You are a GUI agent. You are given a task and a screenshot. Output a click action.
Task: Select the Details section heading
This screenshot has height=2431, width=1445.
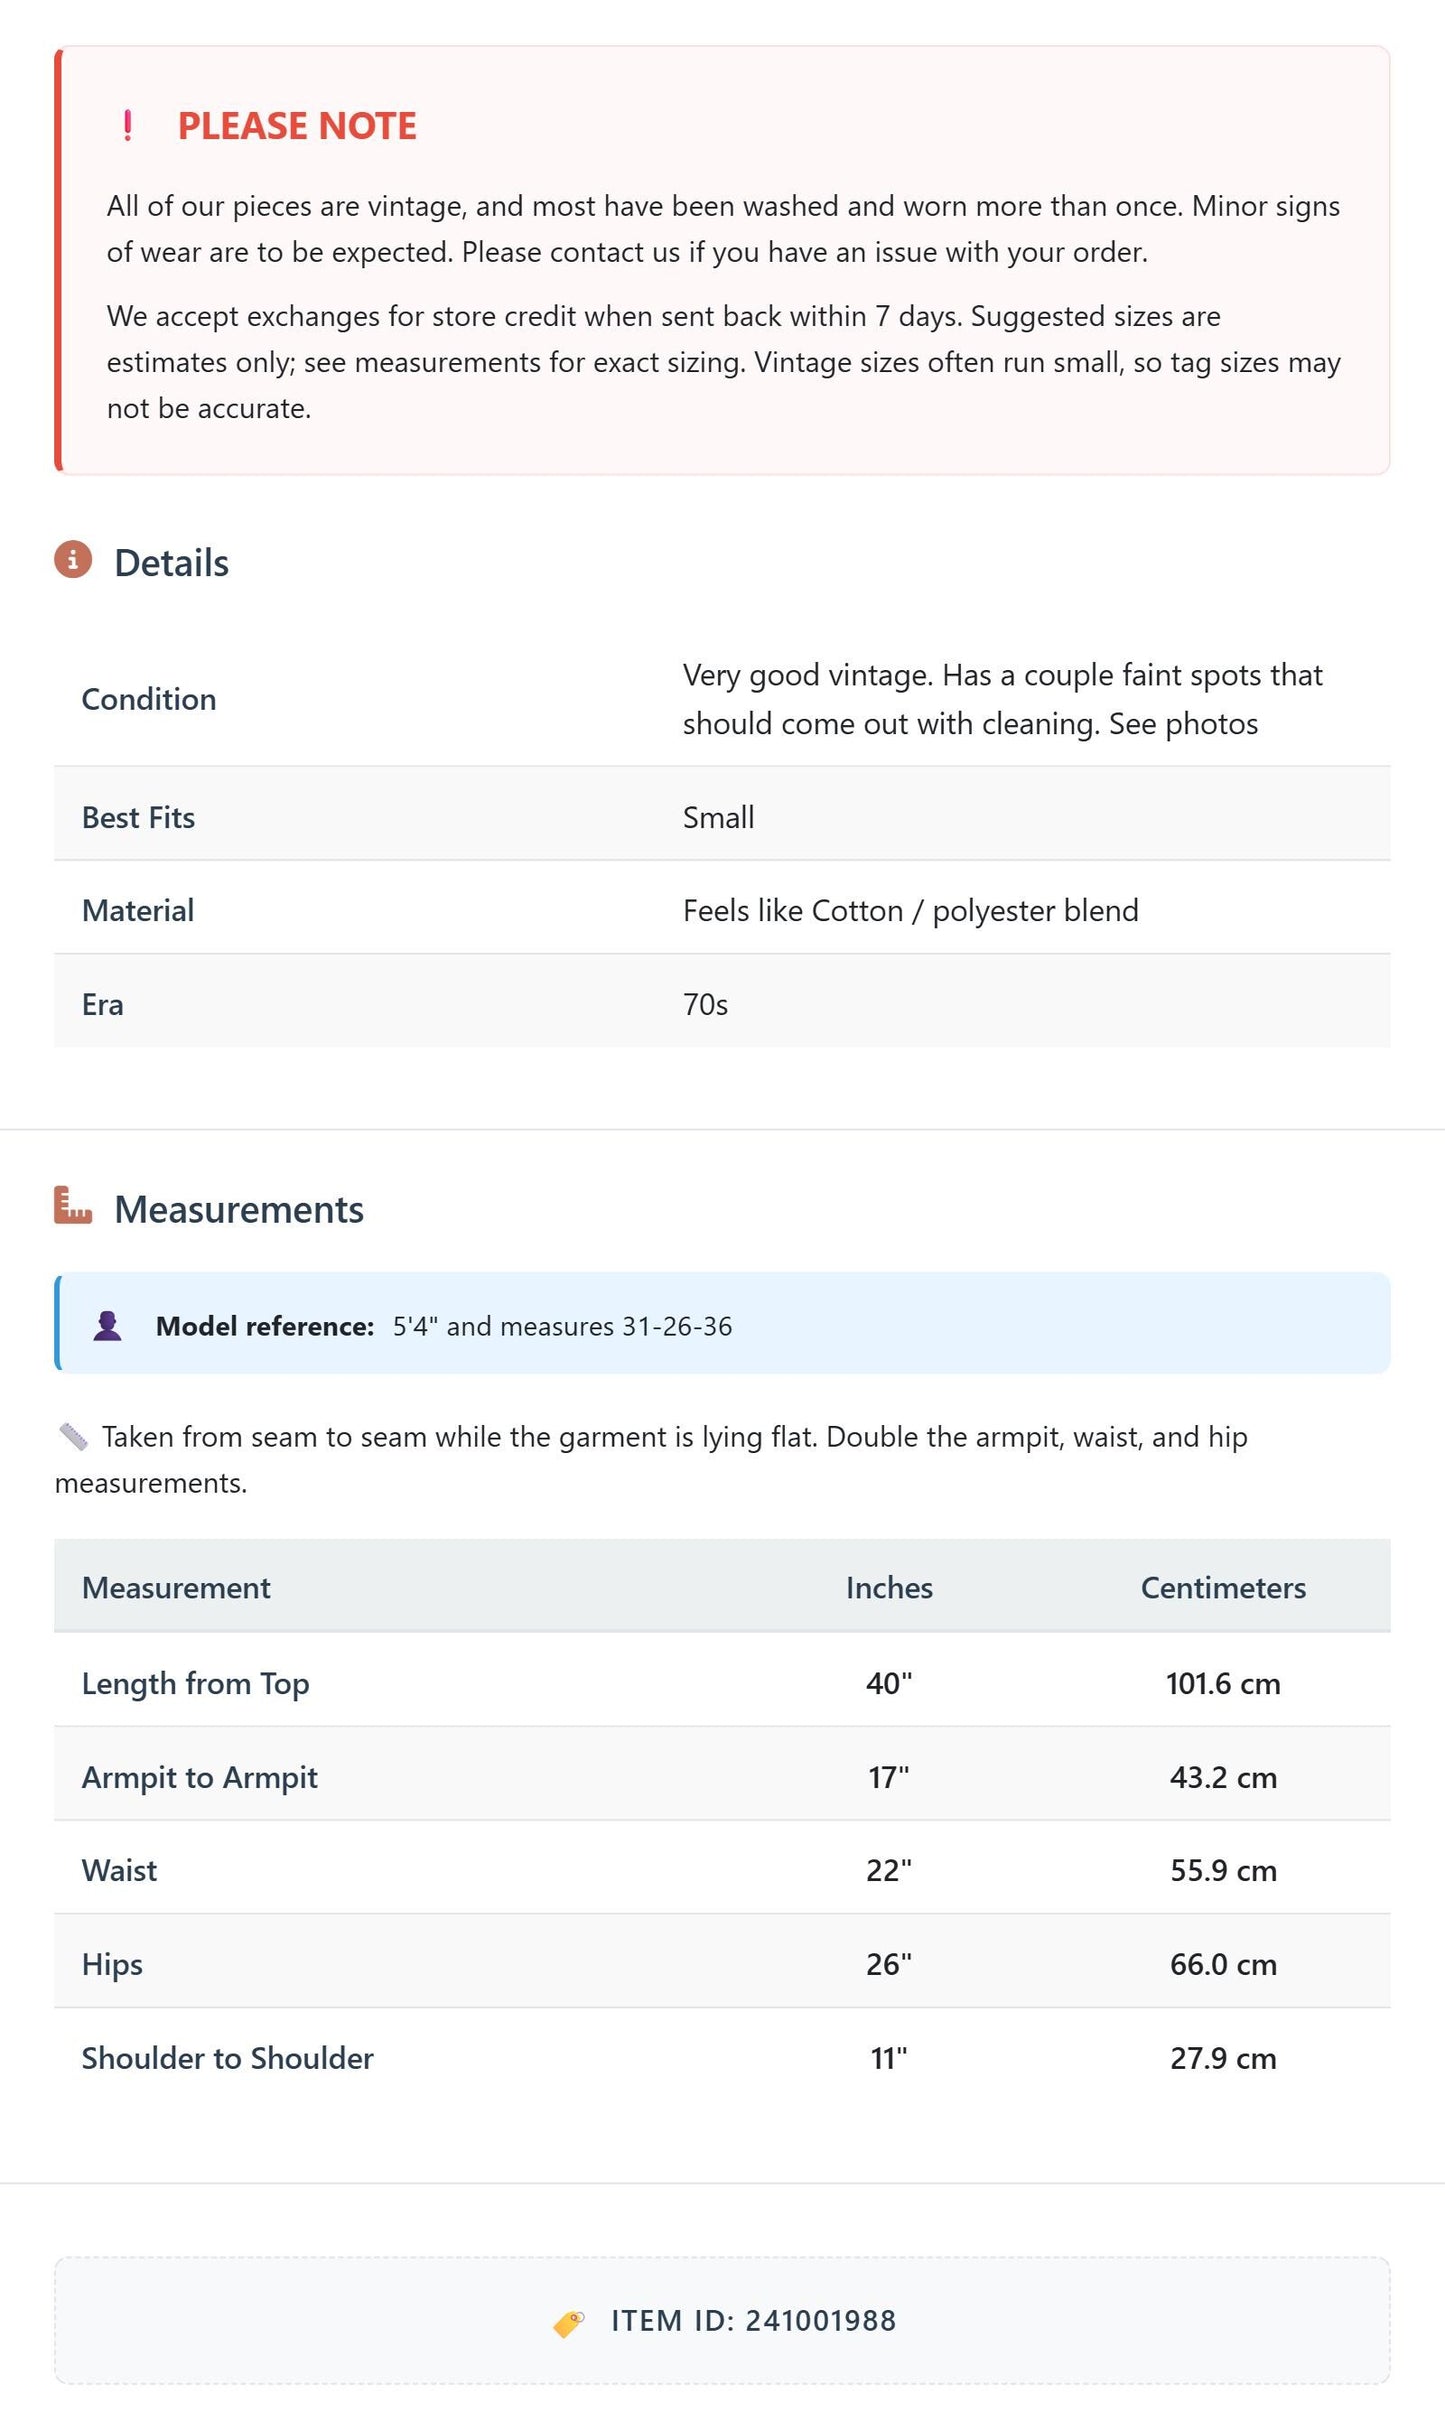(x=171, y=563)
